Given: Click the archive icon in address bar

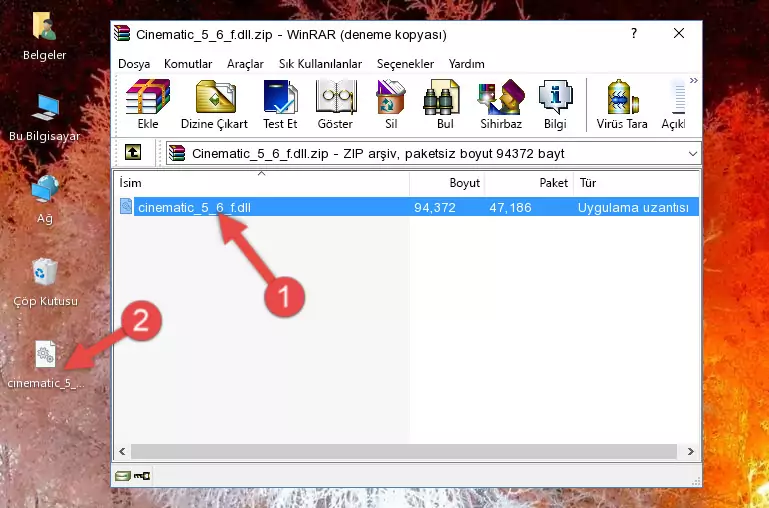Looking at the screenshot, I should point(177,153).
